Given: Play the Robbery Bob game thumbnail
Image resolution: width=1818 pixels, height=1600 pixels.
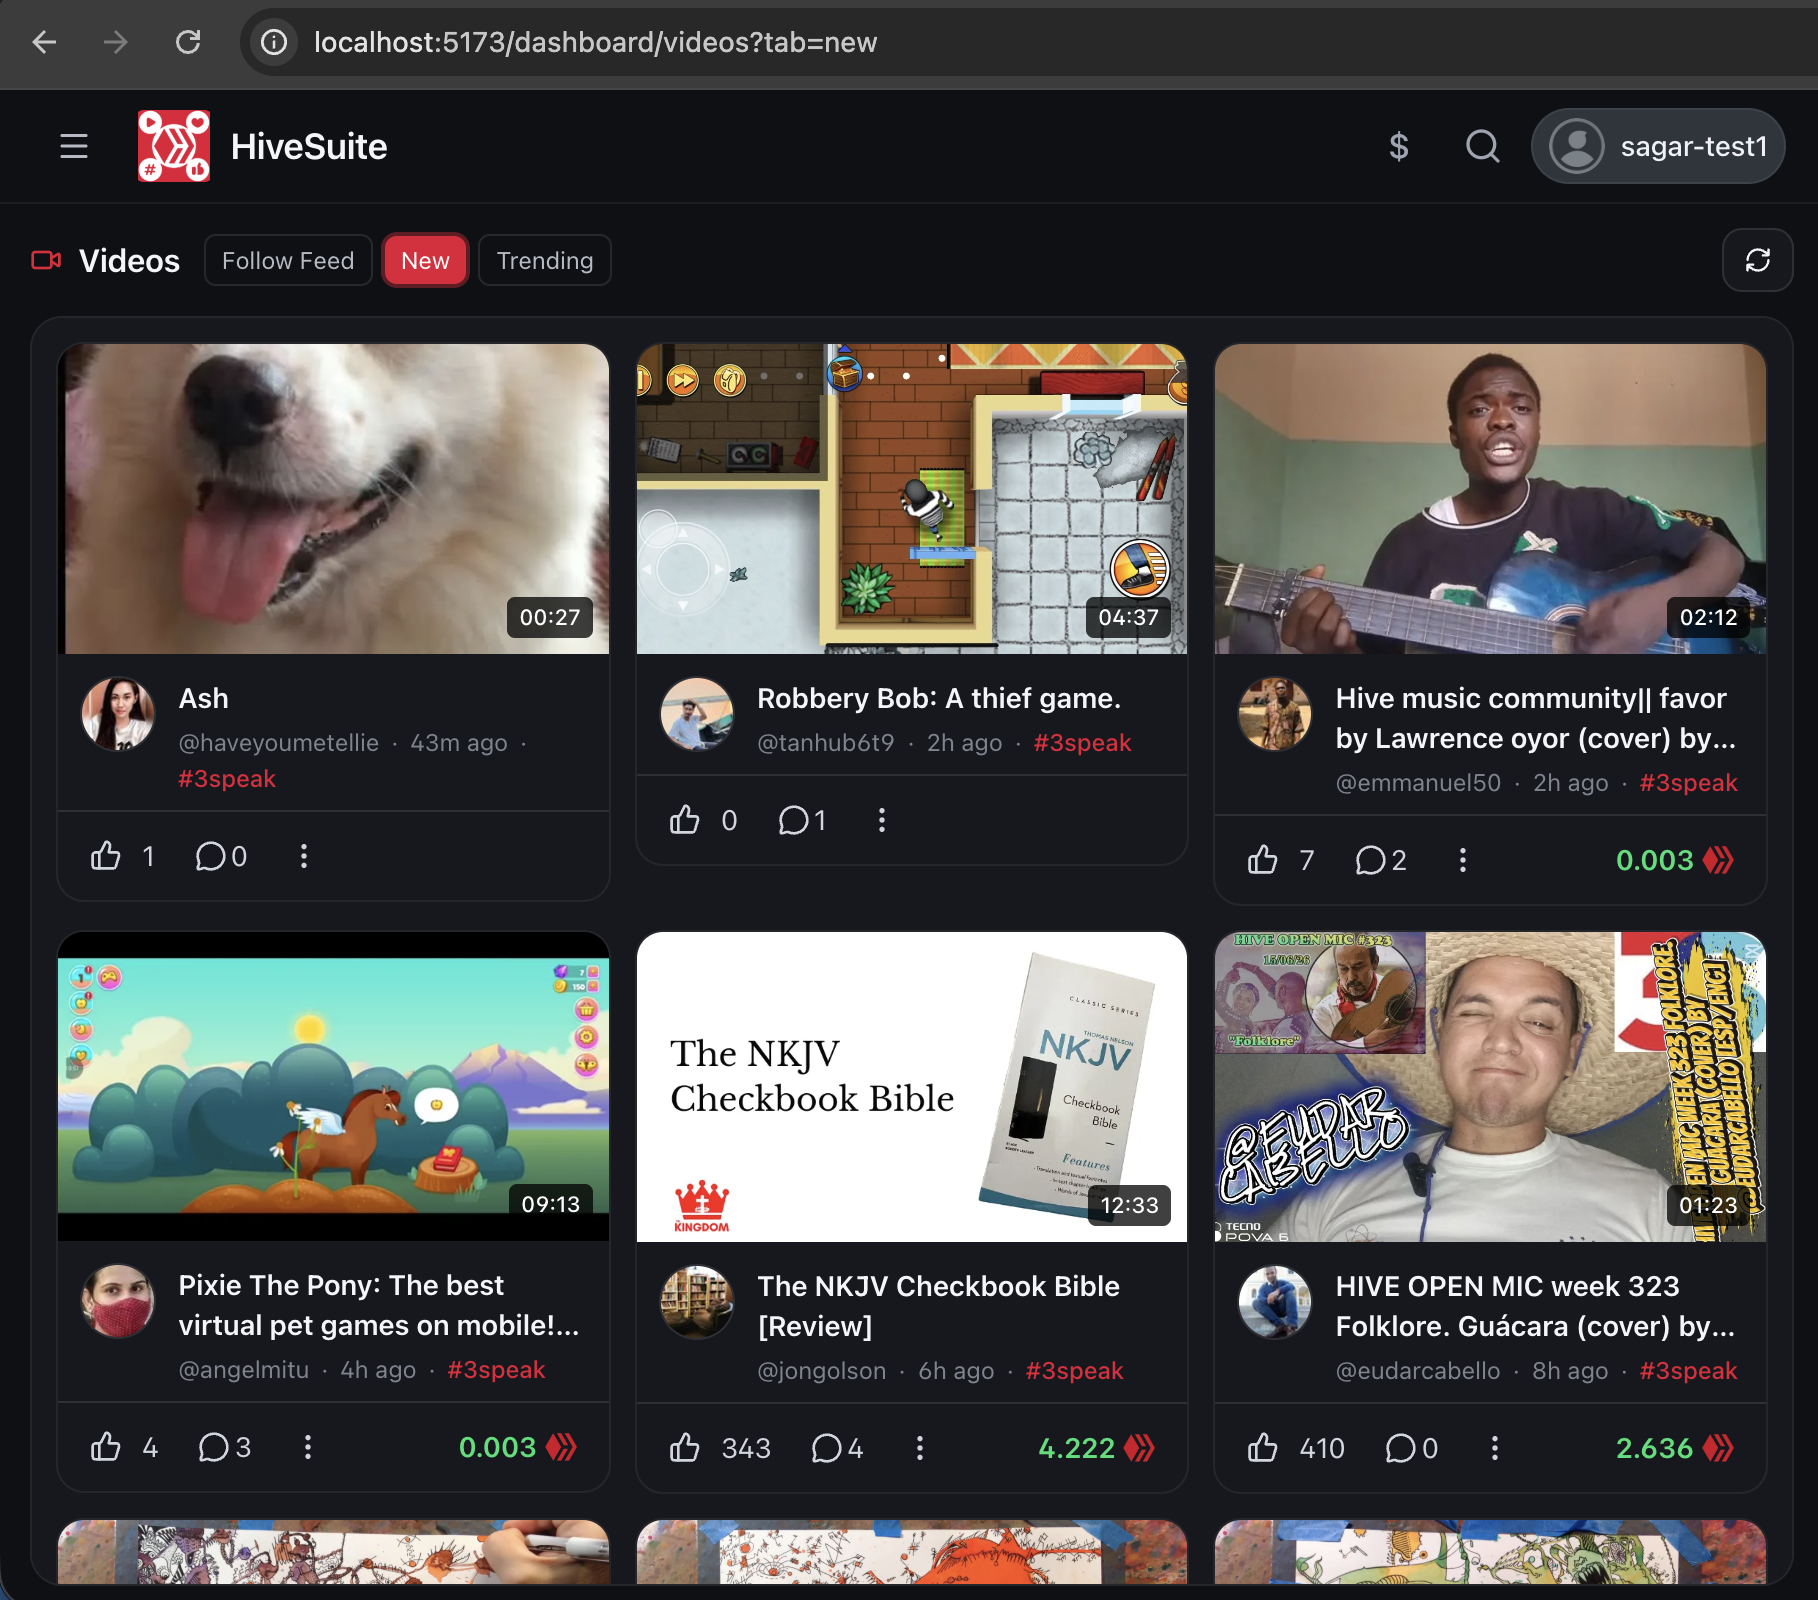Looking at the screenshot, I should [x=912, y=499].
